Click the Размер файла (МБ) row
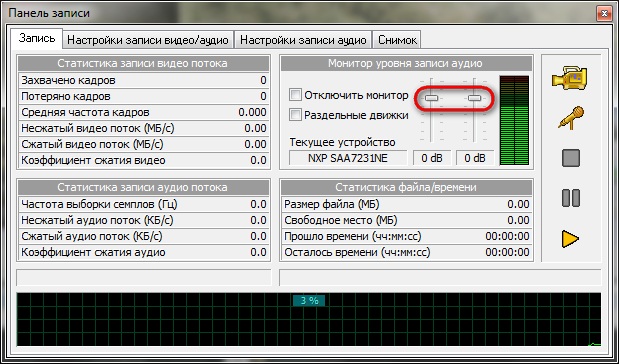 tap(407, 205)
